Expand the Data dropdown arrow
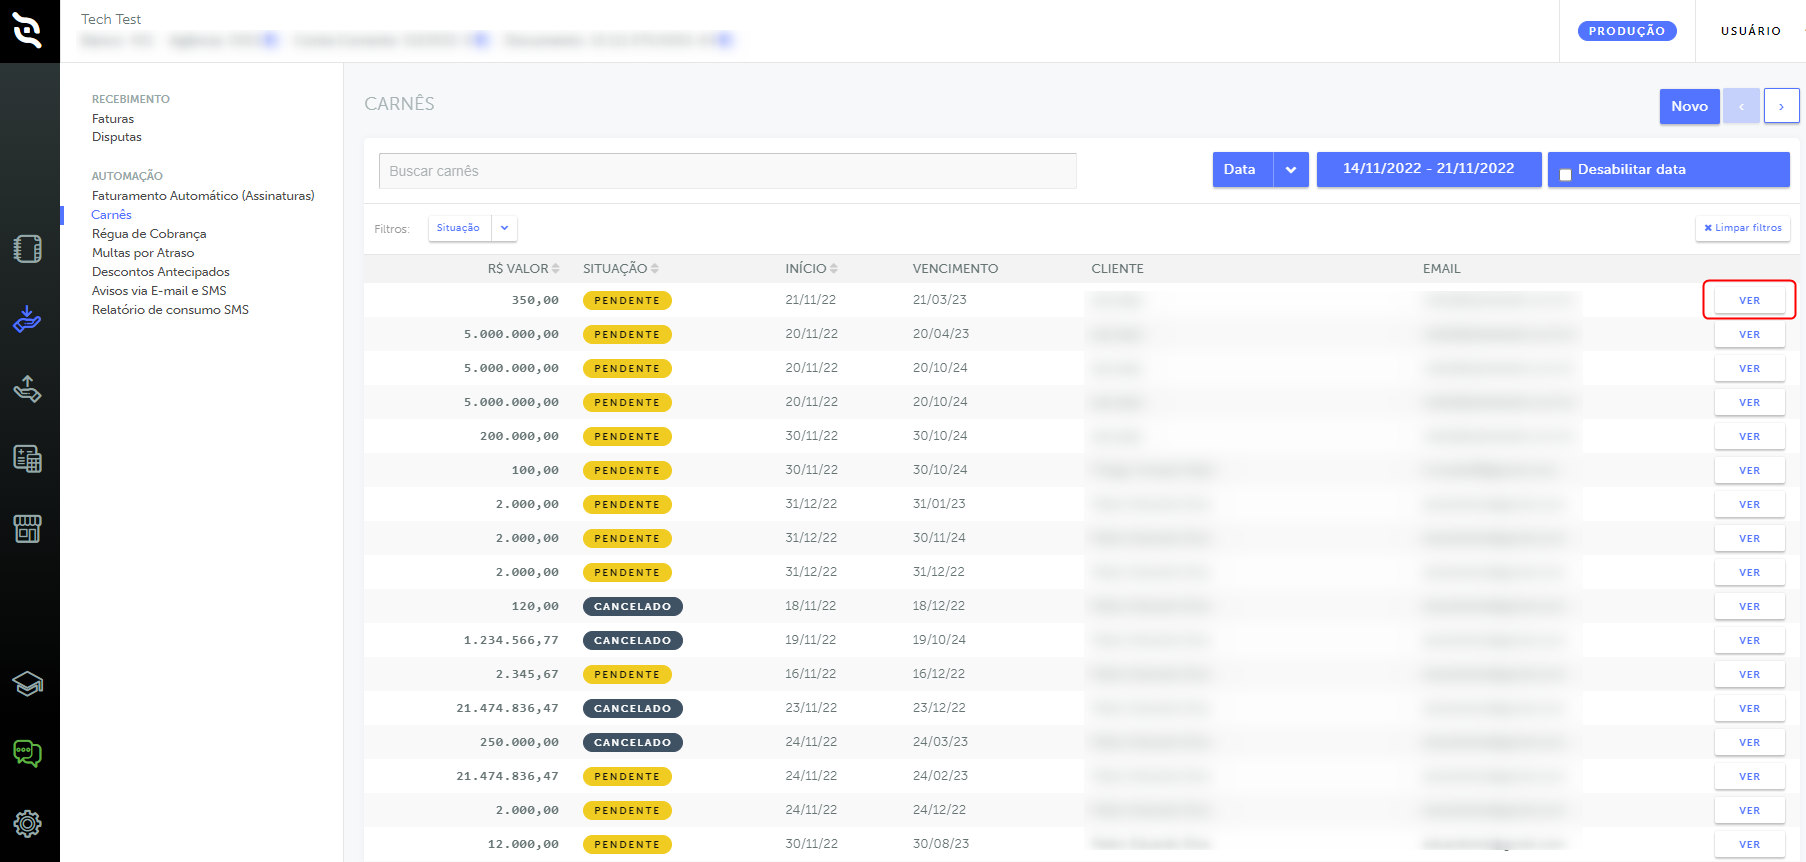This screenshot has height=862, width=1806. pos(1291,170)
